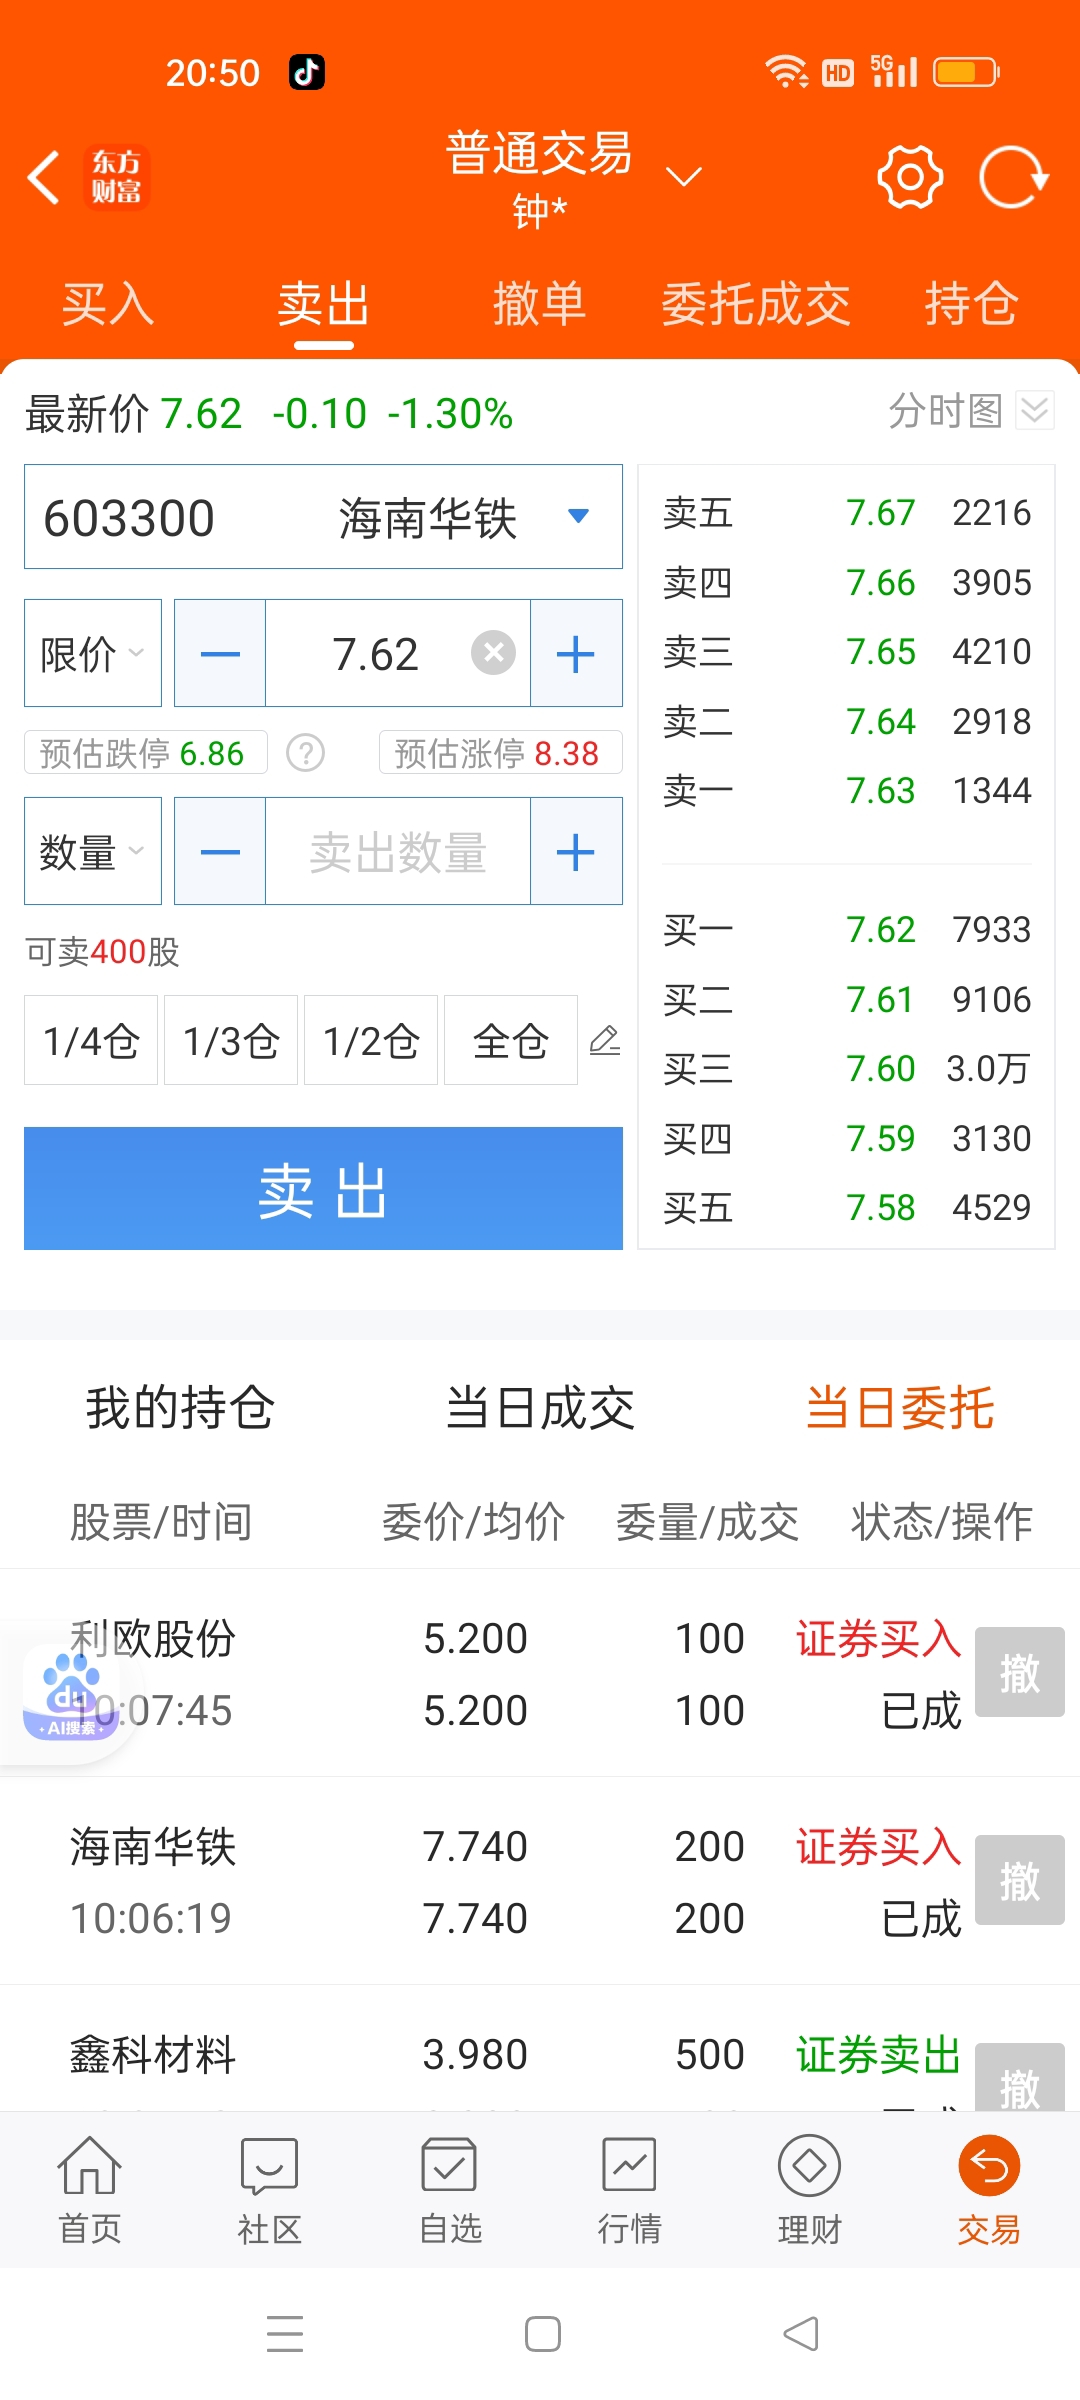1080x2400 pixels.
Task: Switch to 我的持仓 section
Action: [180, 1408]
